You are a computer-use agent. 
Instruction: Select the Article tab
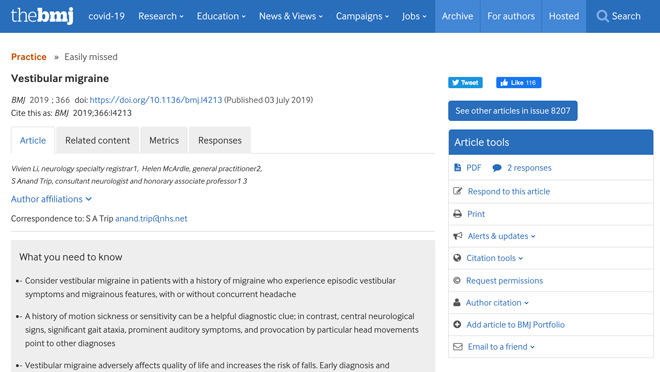(33, 140)
